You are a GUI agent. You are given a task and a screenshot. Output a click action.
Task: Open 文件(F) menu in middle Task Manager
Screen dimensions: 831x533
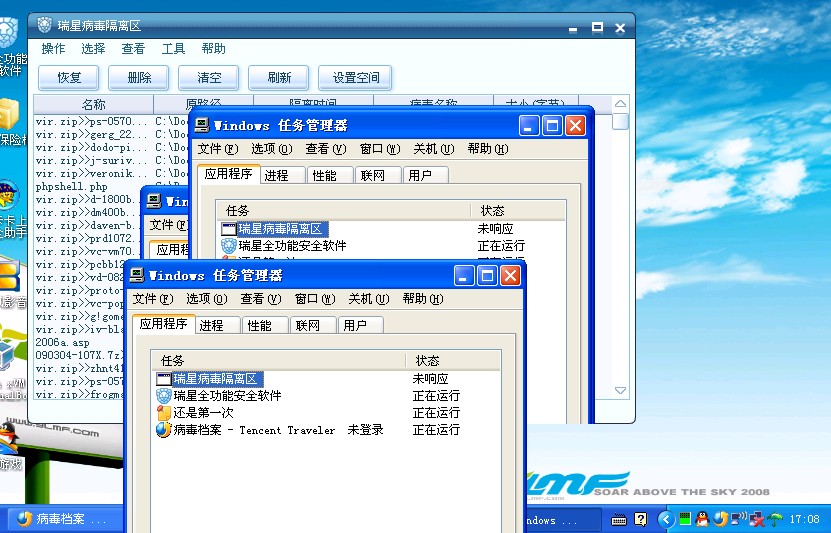coord(218,149)
